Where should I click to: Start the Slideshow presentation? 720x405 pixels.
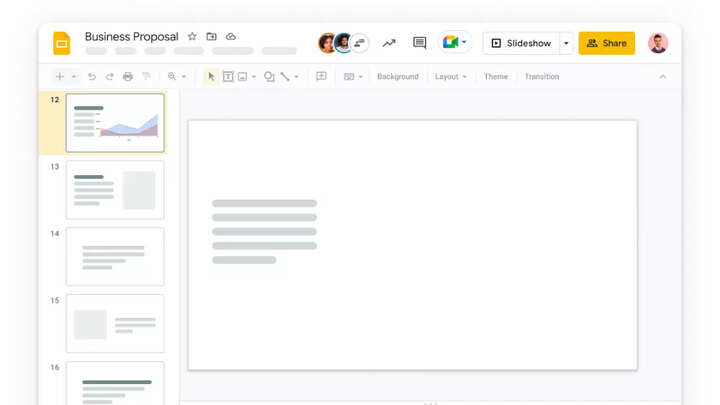520,43
